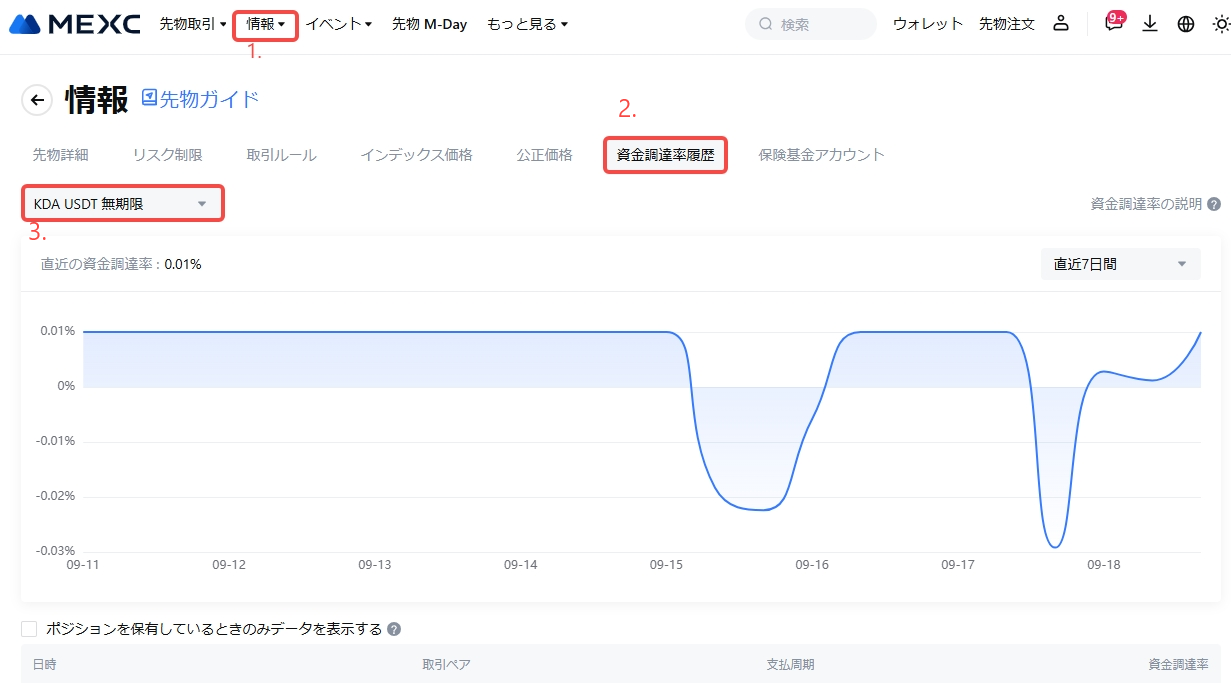The width and height of the screenshot is (1231, 683).
Task: Click the download app icon
Action: 1150,24
